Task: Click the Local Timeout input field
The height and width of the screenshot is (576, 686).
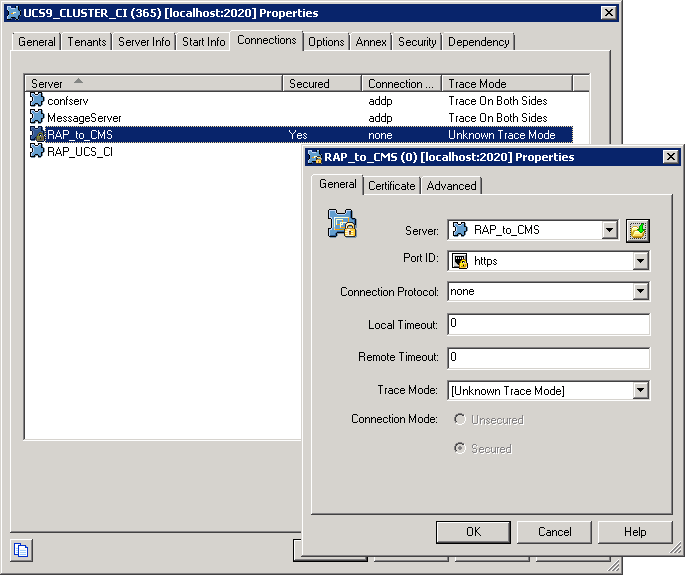Action: pos(548,325)
